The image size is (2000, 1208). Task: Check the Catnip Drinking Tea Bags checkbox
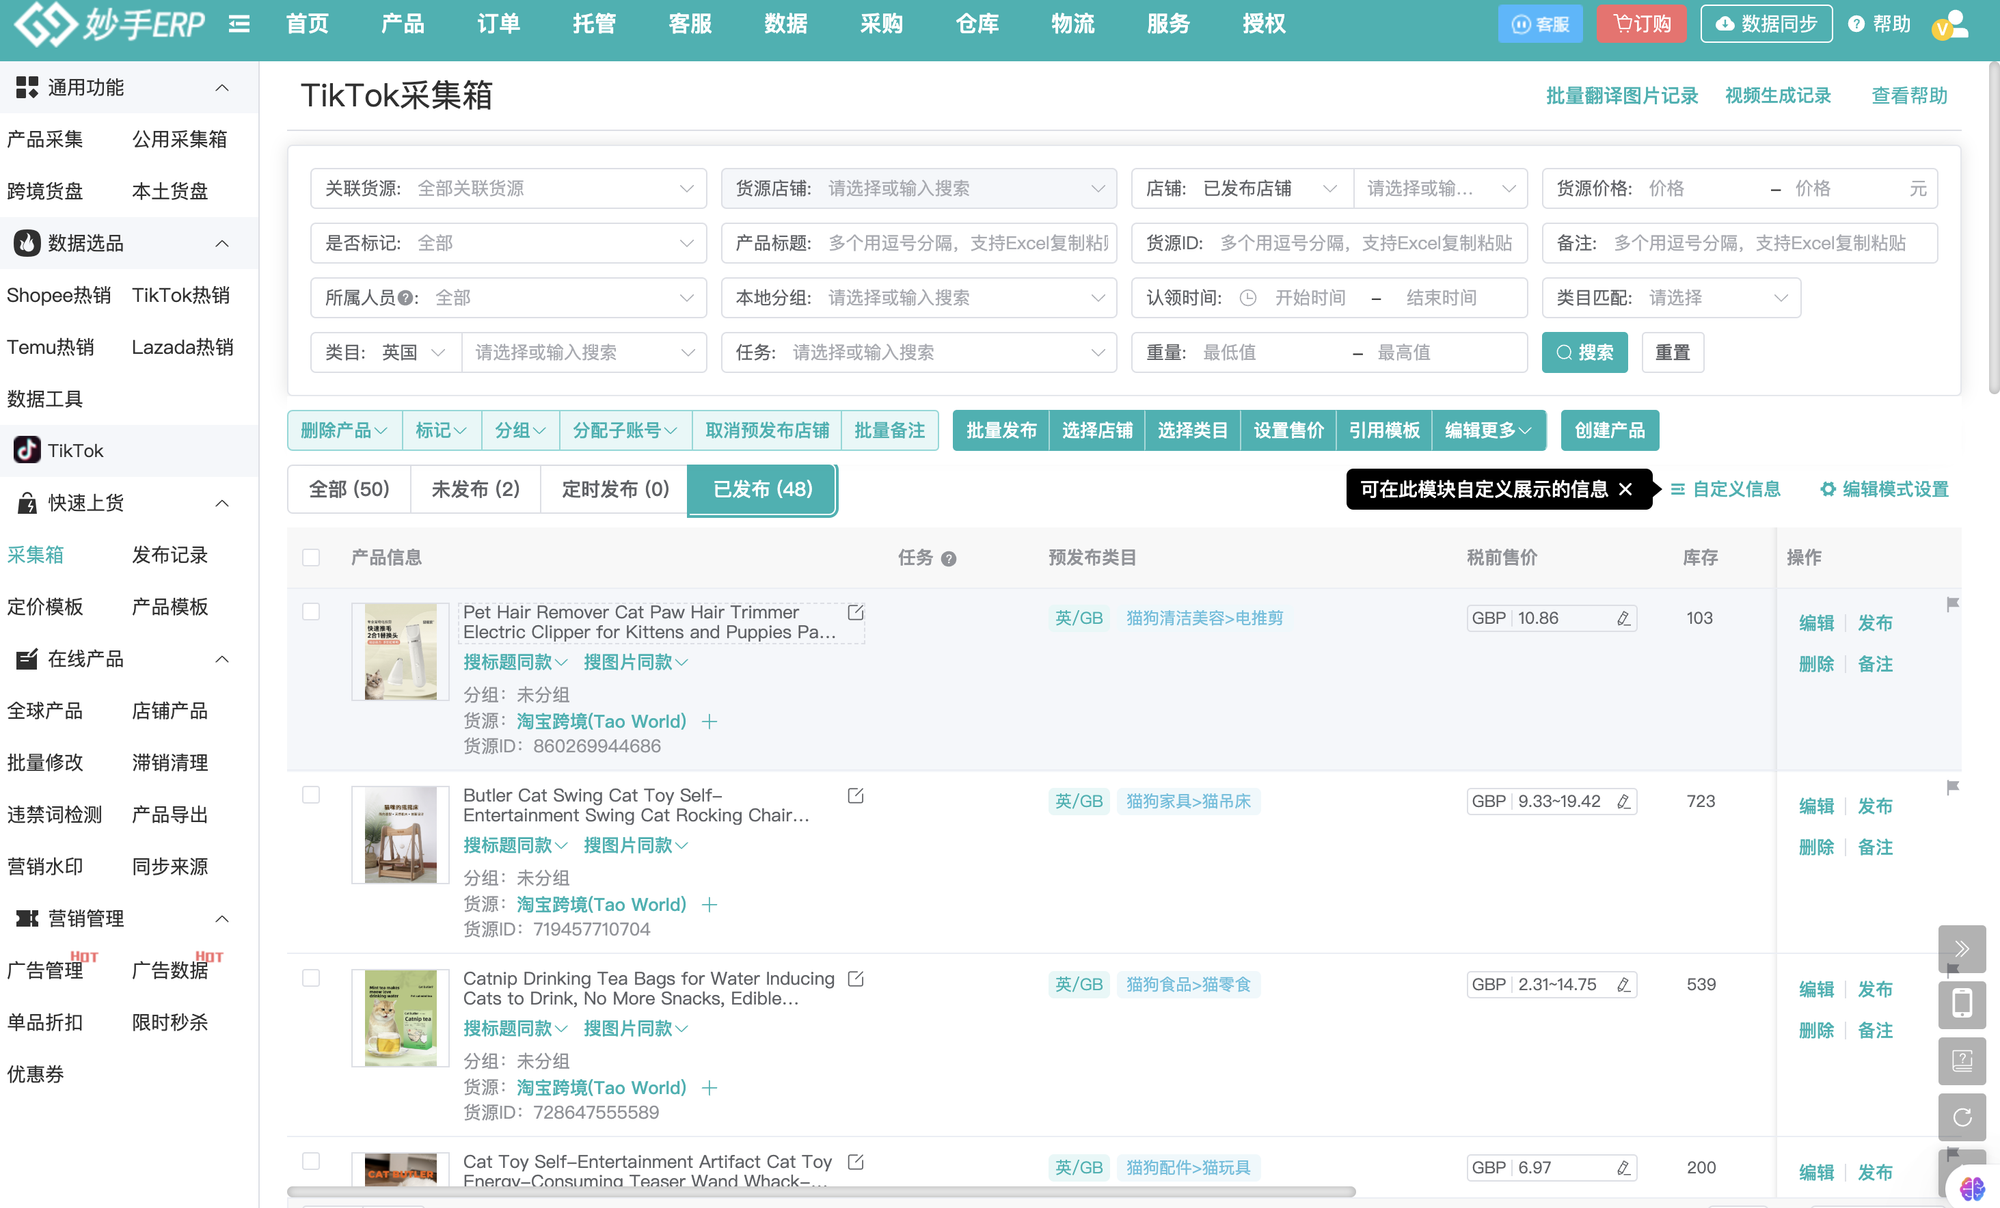pos(311,977)
